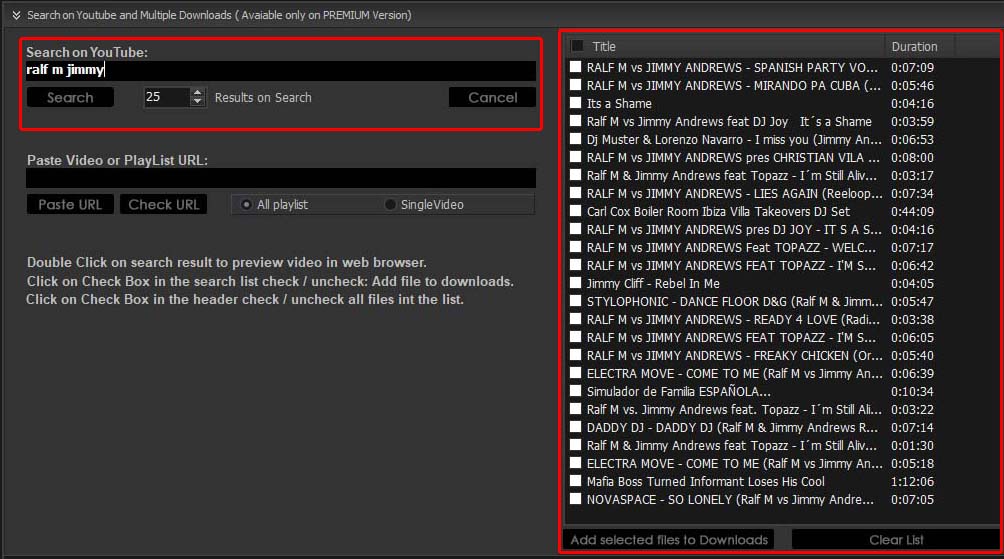Check the box for MIRANDO PA CUBA row

[x=576, y=85]
